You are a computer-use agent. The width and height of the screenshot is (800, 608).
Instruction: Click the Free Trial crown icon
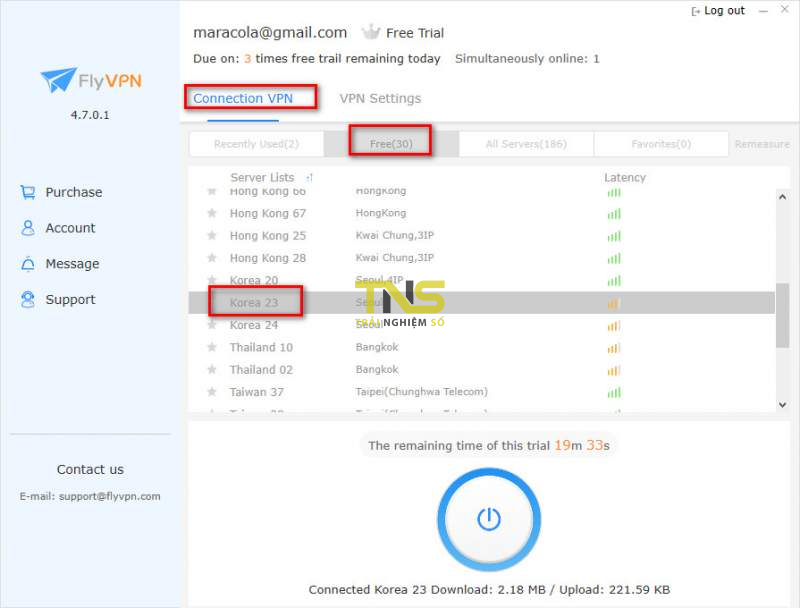[x=371, y=32]
